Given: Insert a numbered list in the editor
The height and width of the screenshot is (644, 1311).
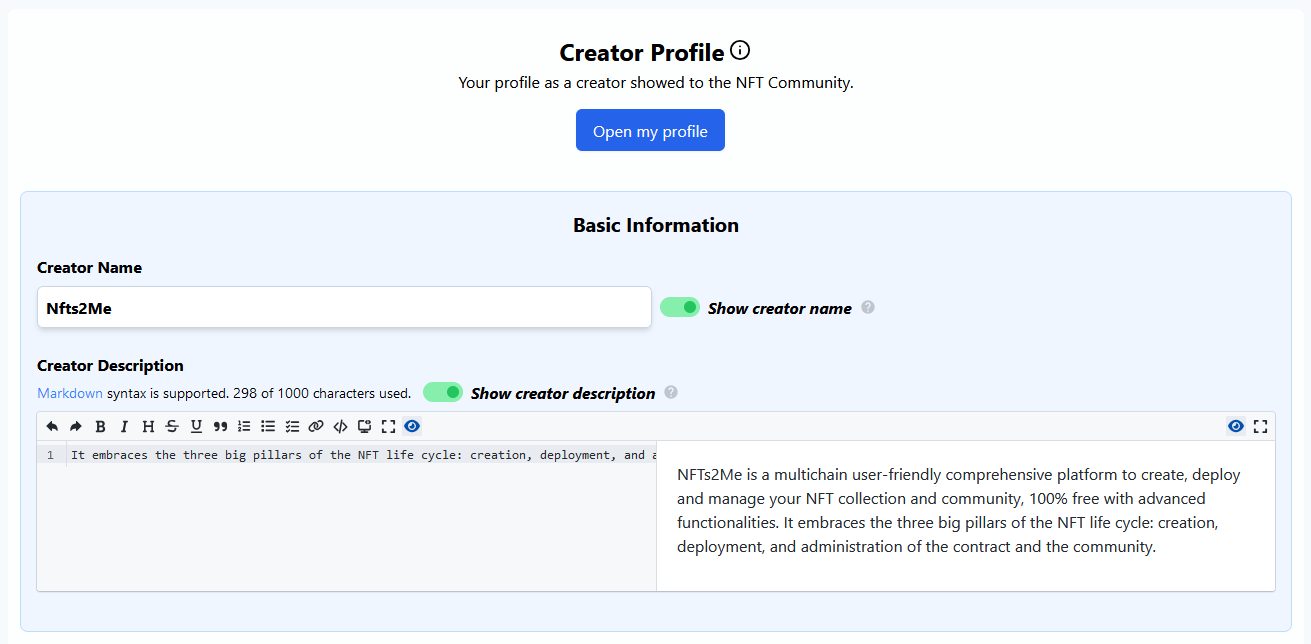Looking at the screenshot, I should tap(244, 427).
